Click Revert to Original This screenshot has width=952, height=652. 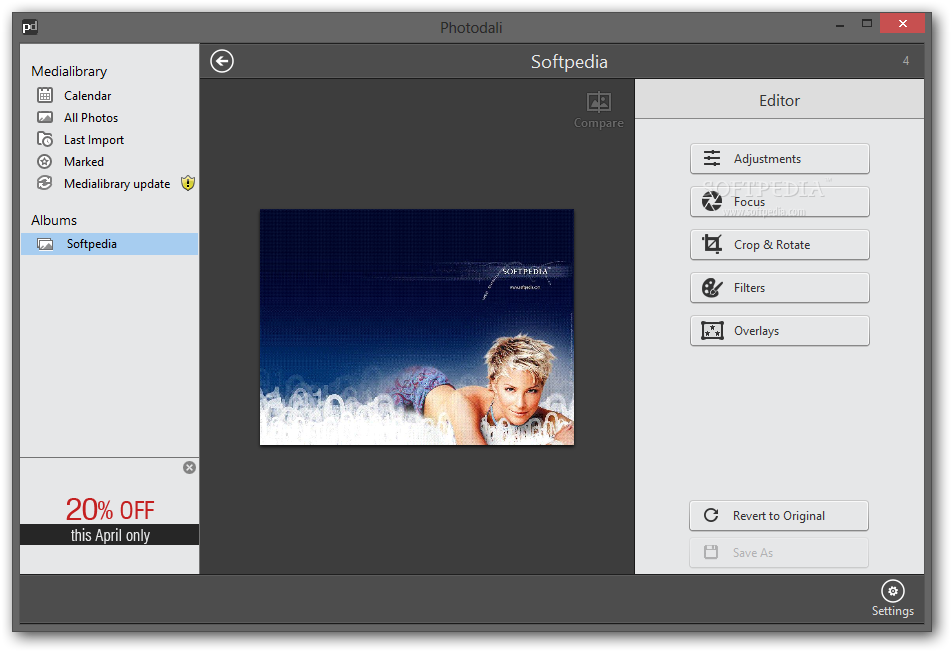(779, 515)
